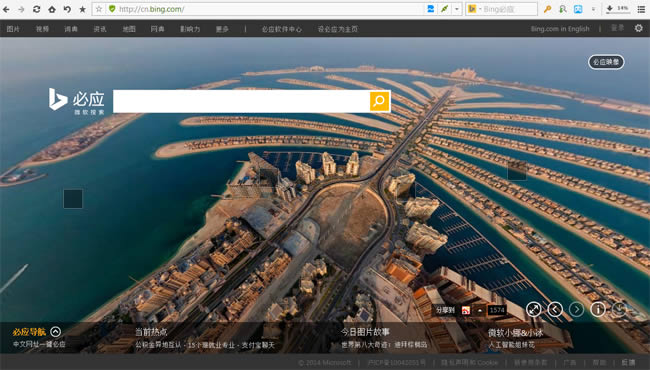
Task: Click the Bing 必应 logo
Action: (x=76, y=101)
